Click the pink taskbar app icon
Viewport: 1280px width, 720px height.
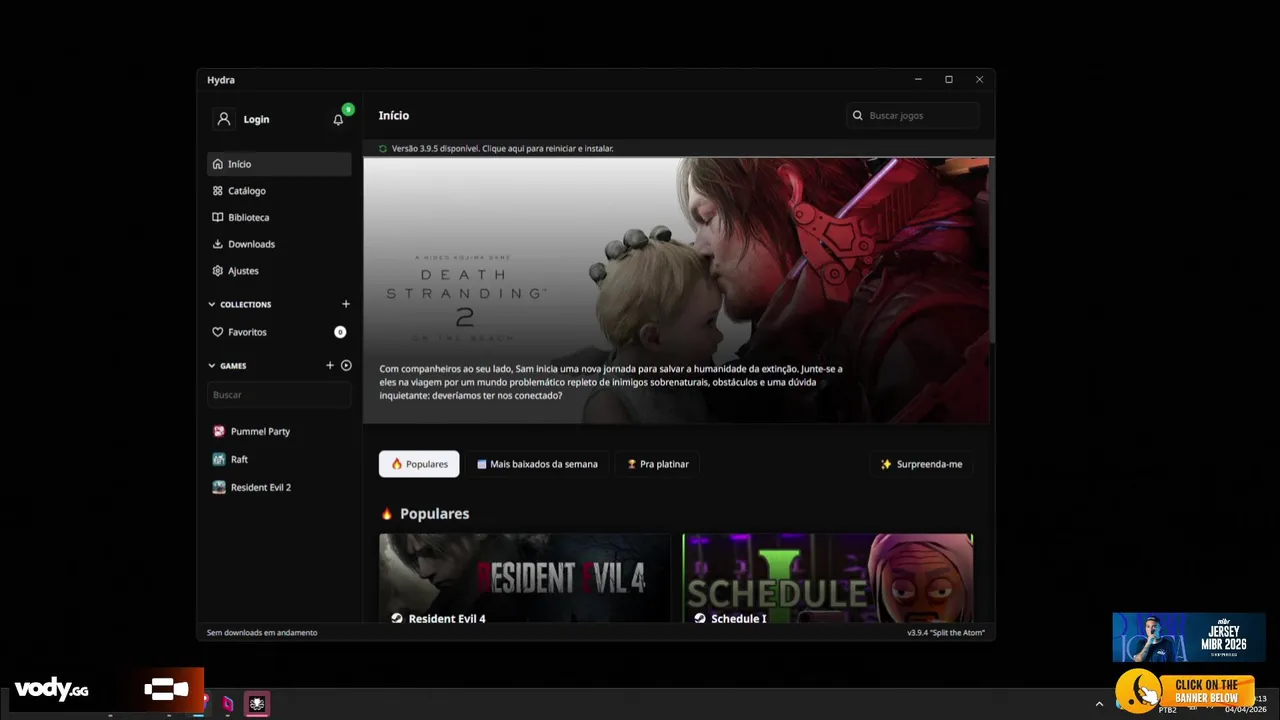coord(228,704)
